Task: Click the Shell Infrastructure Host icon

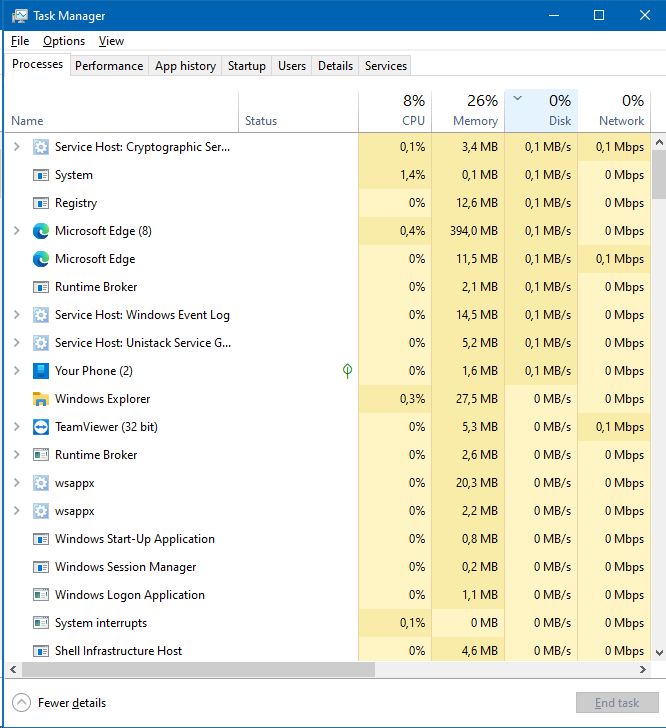Action: [x=41, y=651]
